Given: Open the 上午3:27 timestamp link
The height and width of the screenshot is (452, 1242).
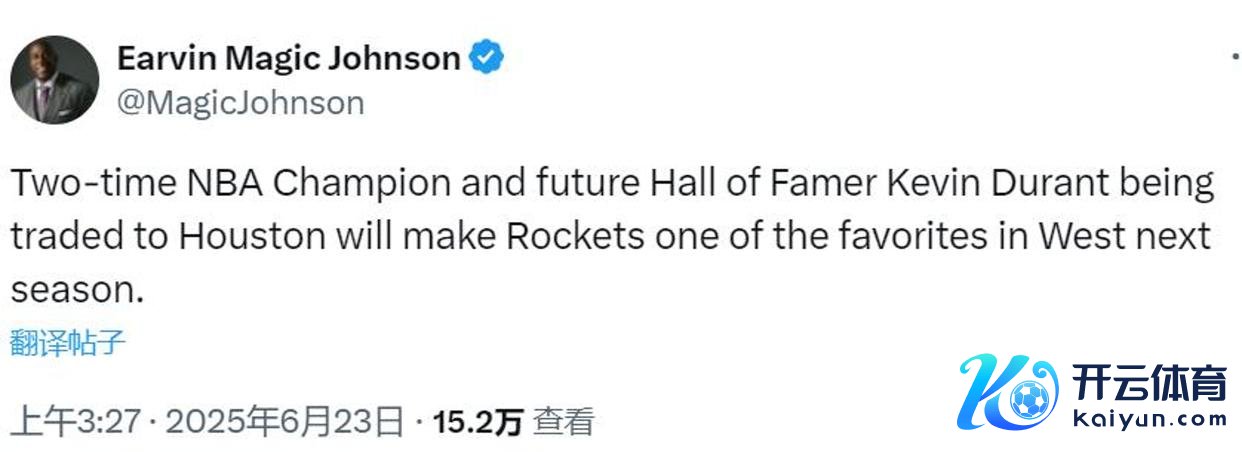Looking at the screenshot, I should pos(76,422).
